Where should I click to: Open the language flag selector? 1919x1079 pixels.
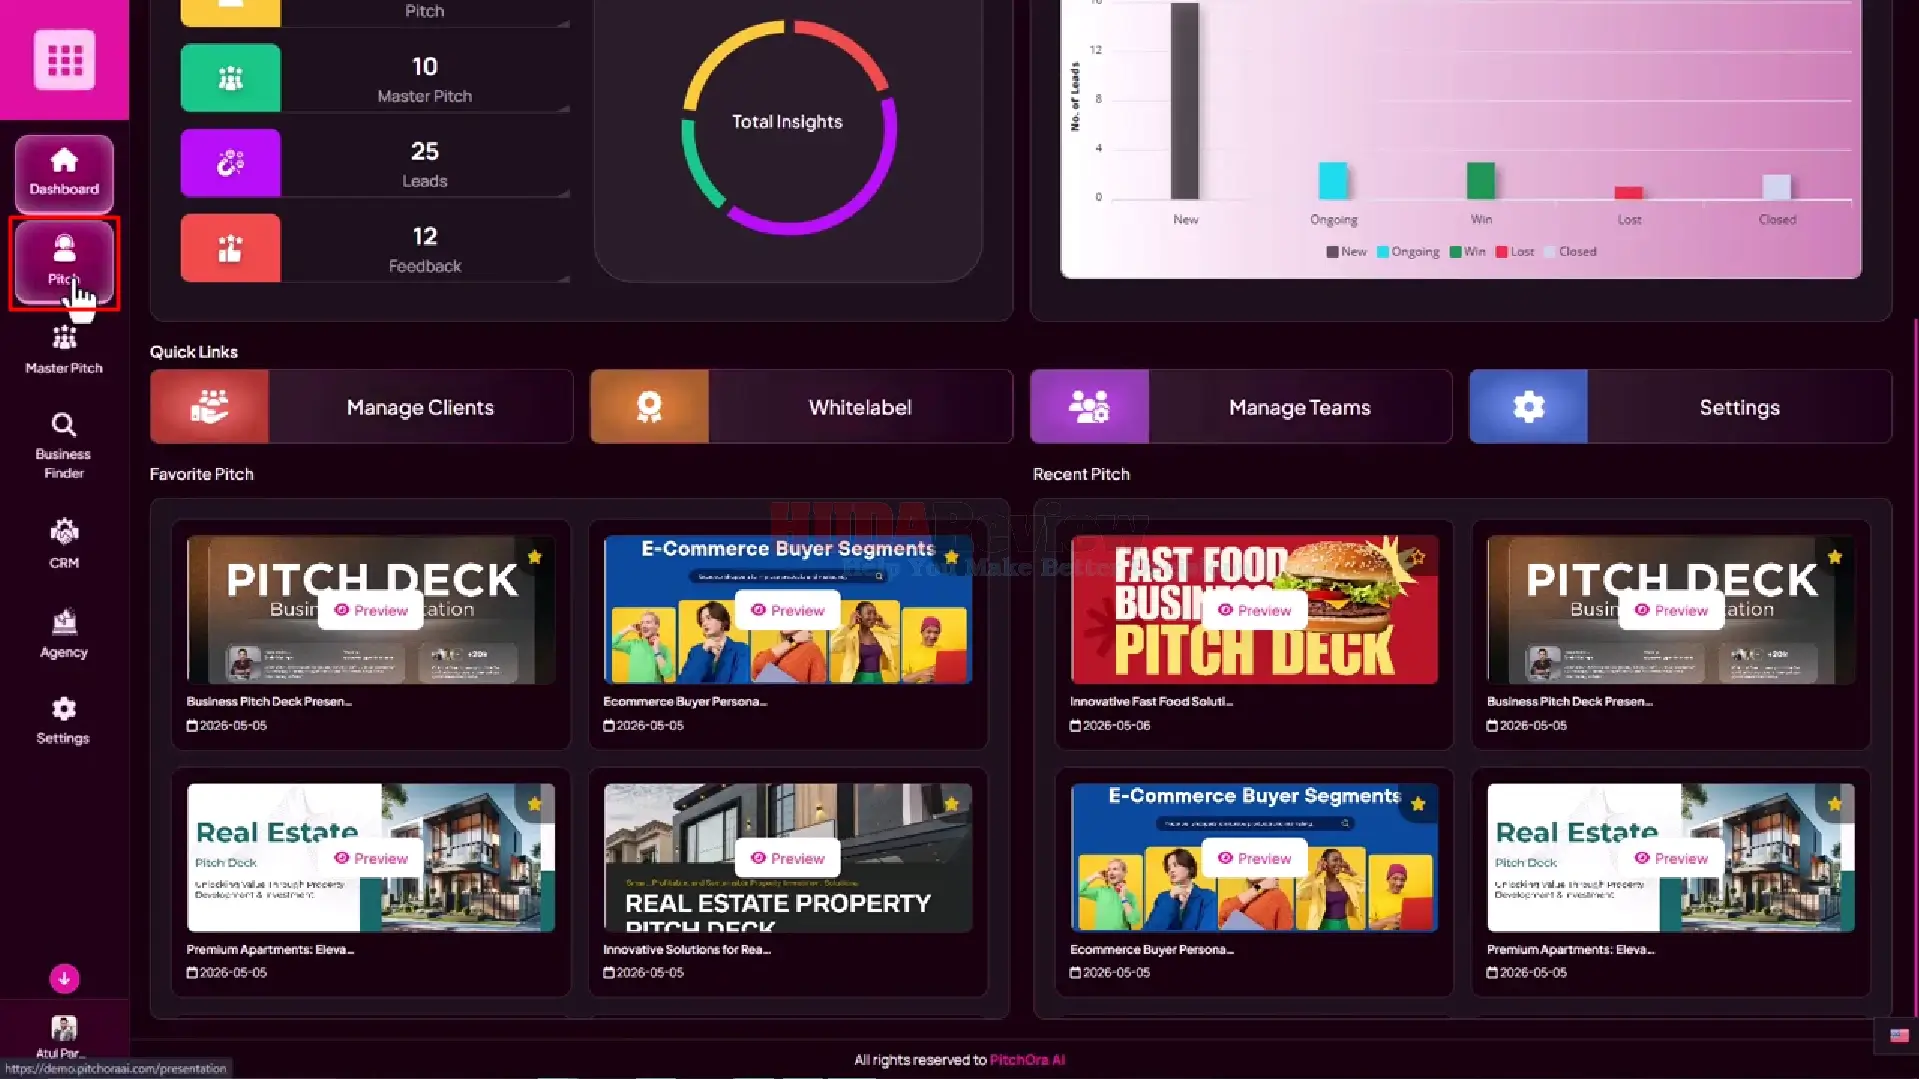tap(1899, 1036)
